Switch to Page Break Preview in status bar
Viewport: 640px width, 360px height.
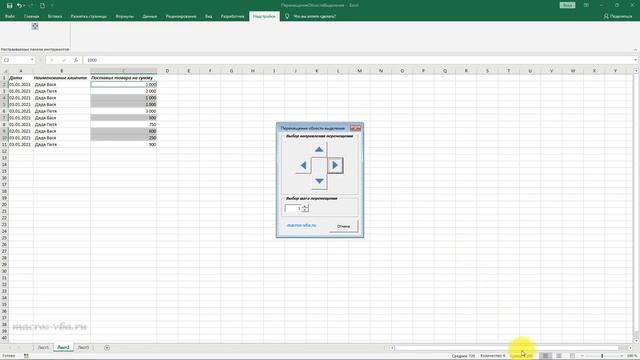tap(572, 356)
